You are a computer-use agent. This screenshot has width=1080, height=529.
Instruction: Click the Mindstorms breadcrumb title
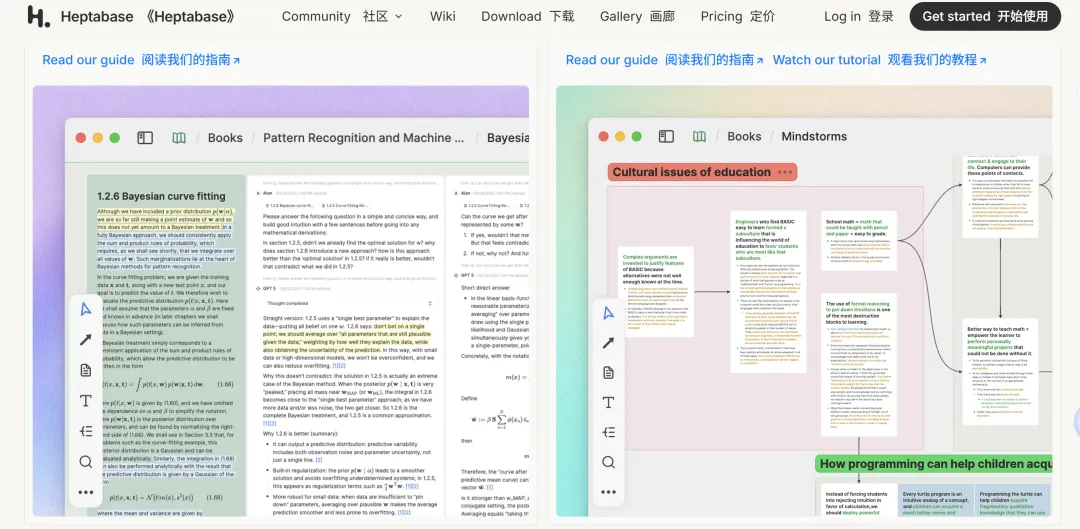814,136
